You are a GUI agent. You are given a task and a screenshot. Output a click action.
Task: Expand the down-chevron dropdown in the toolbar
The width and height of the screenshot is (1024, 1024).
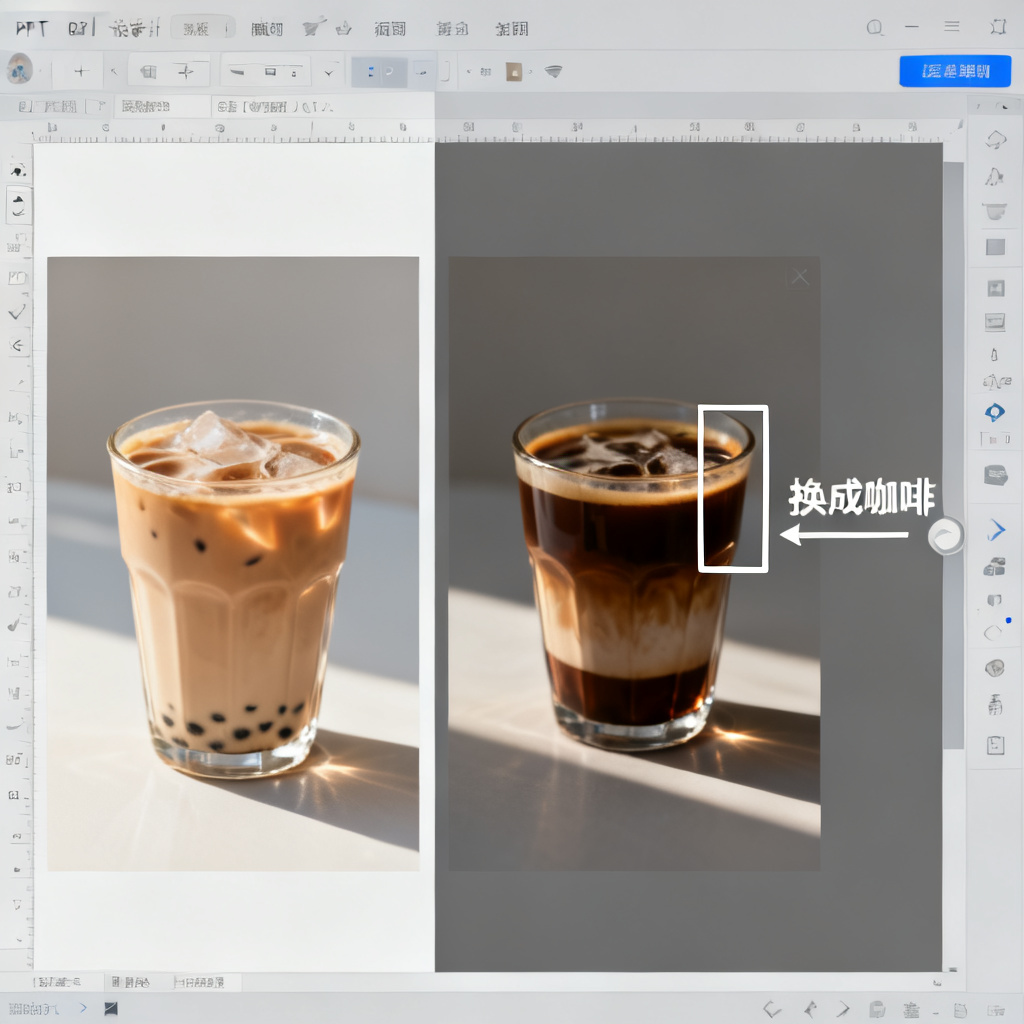pos(328,72)
